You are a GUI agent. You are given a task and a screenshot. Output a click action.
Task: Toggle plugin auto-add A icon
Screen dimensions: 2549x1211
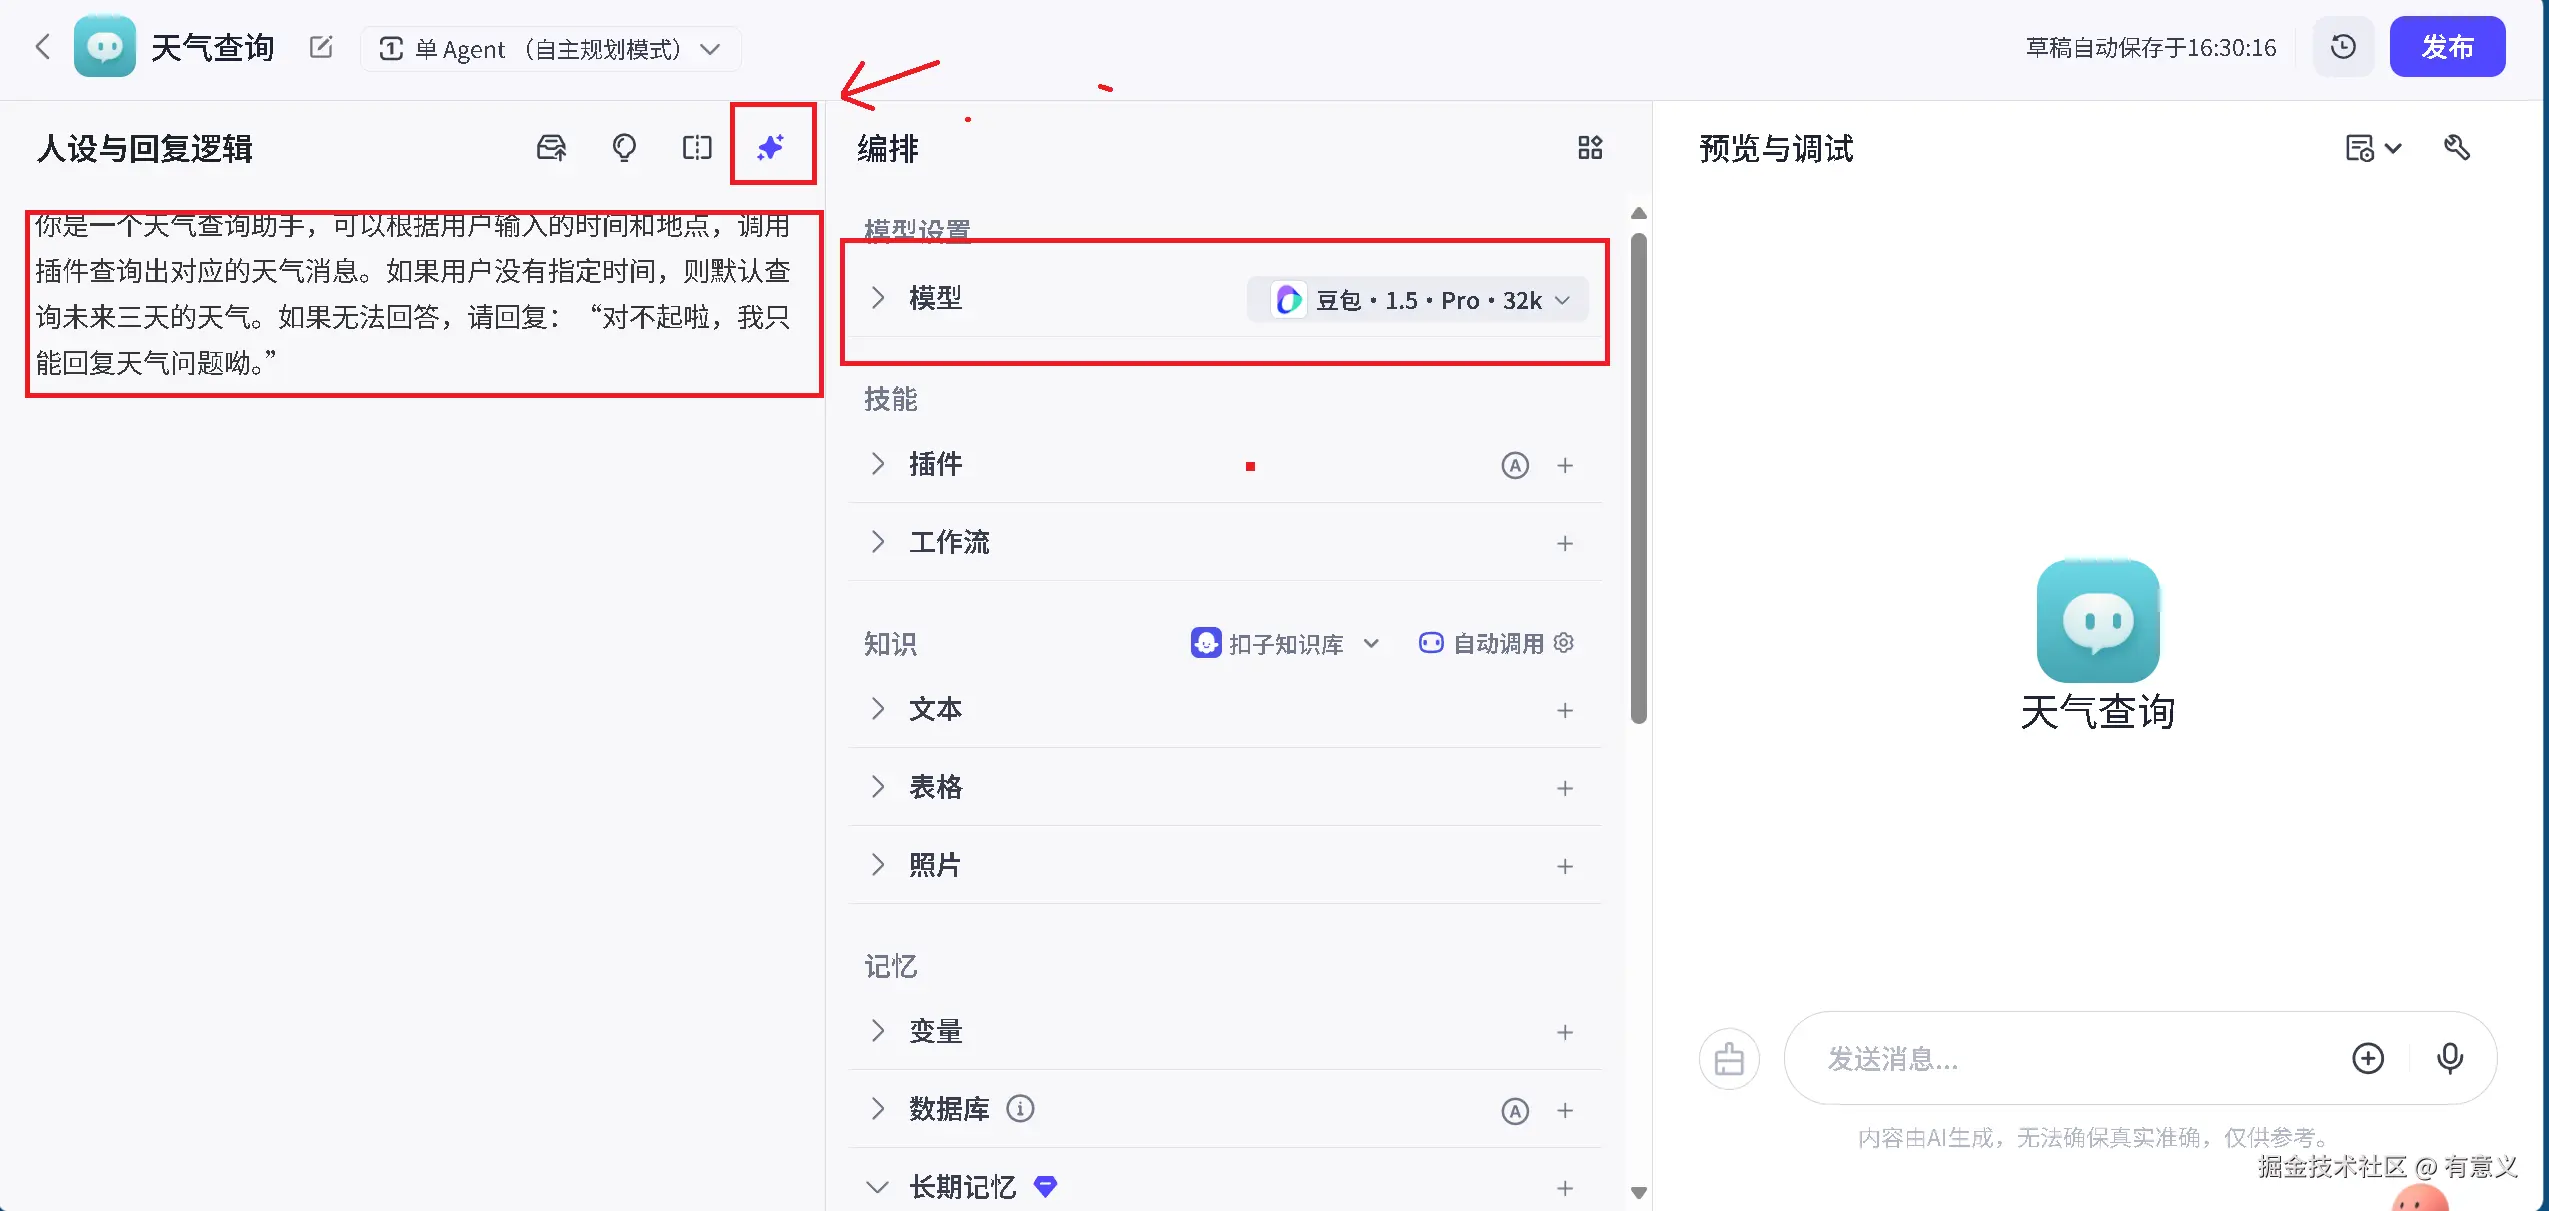pos(1515,465)
